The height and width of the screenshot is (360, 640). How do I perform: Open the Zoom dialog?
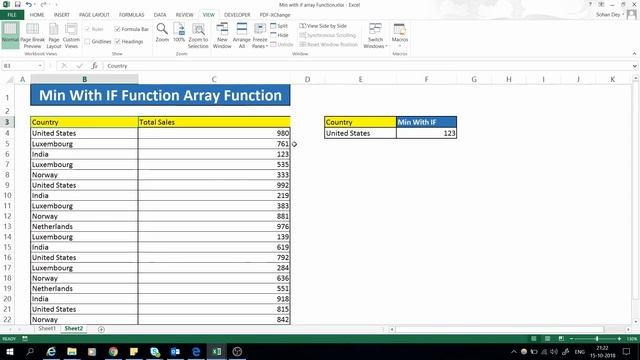click(162, 33)
